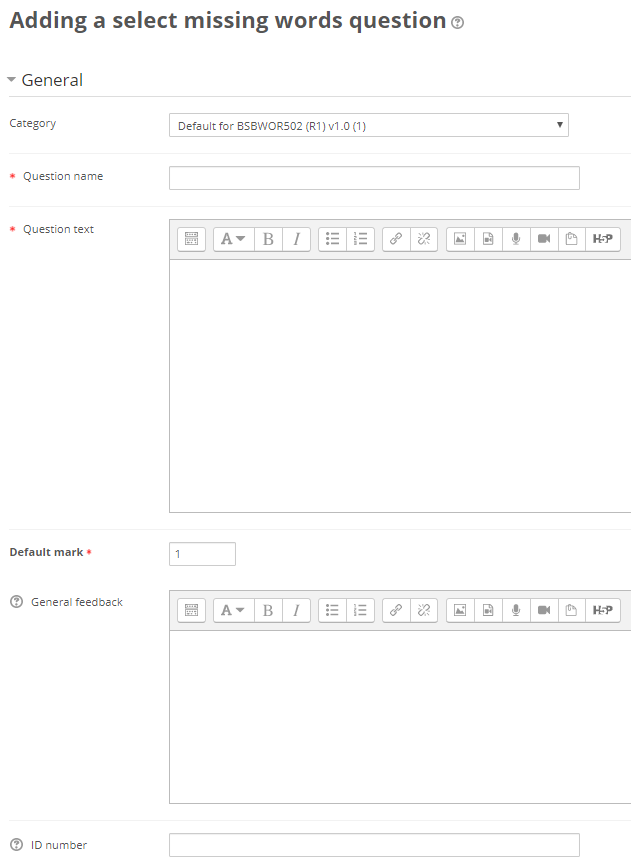Insert link in General feedback editor

click(396, 610)
